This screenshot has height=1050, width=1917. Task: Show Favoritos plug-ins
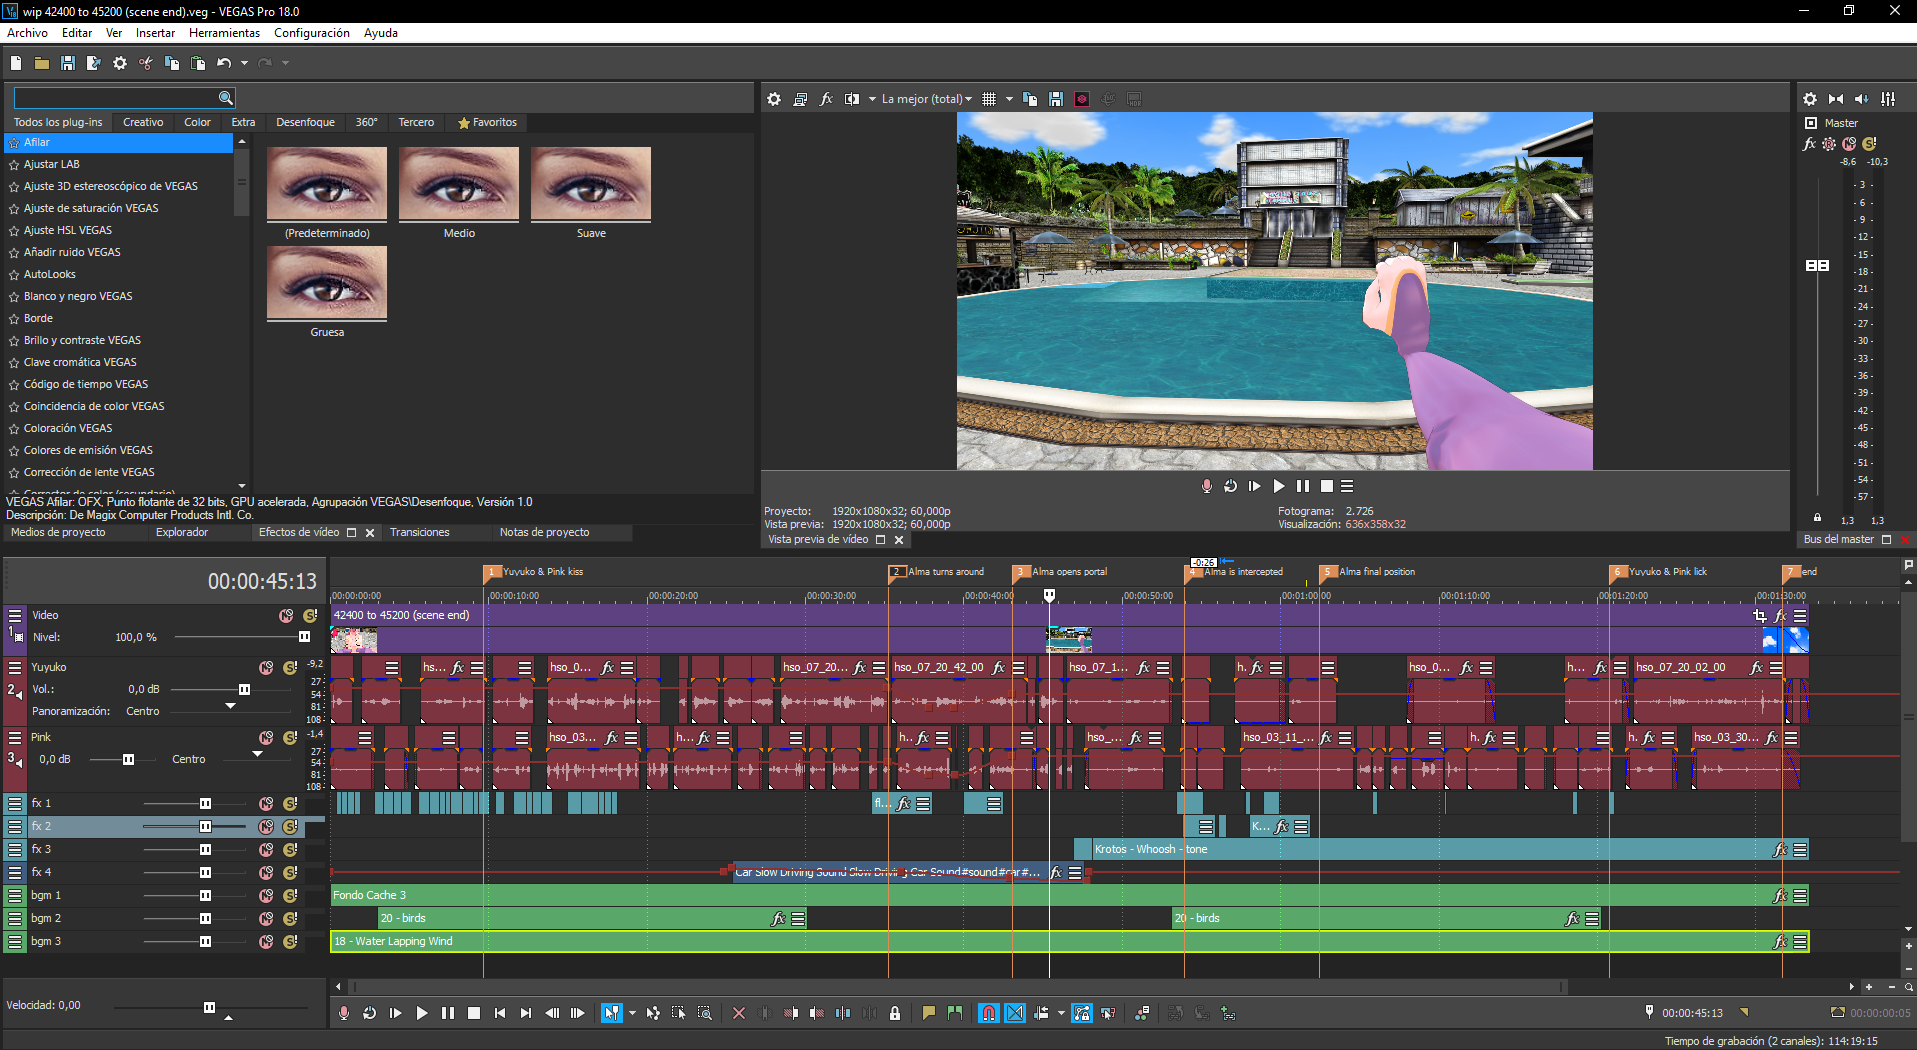coord(488,122)
